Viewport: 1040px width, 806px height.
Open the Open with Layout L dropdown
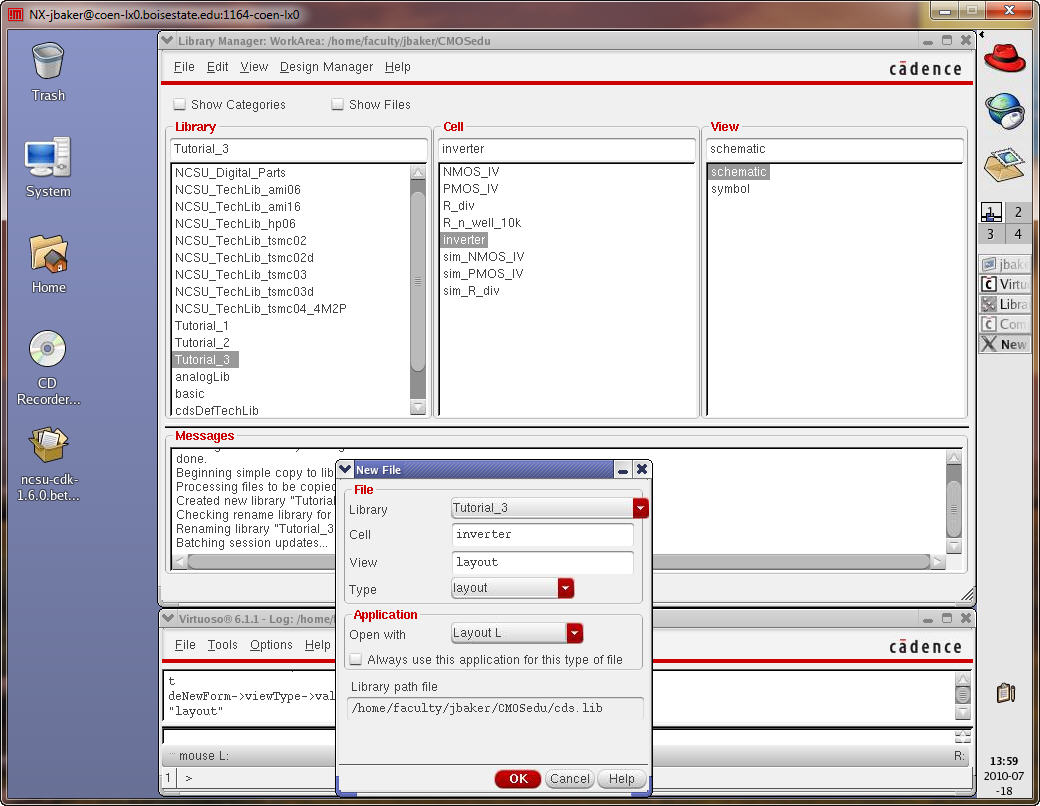[x=574, y=633]
